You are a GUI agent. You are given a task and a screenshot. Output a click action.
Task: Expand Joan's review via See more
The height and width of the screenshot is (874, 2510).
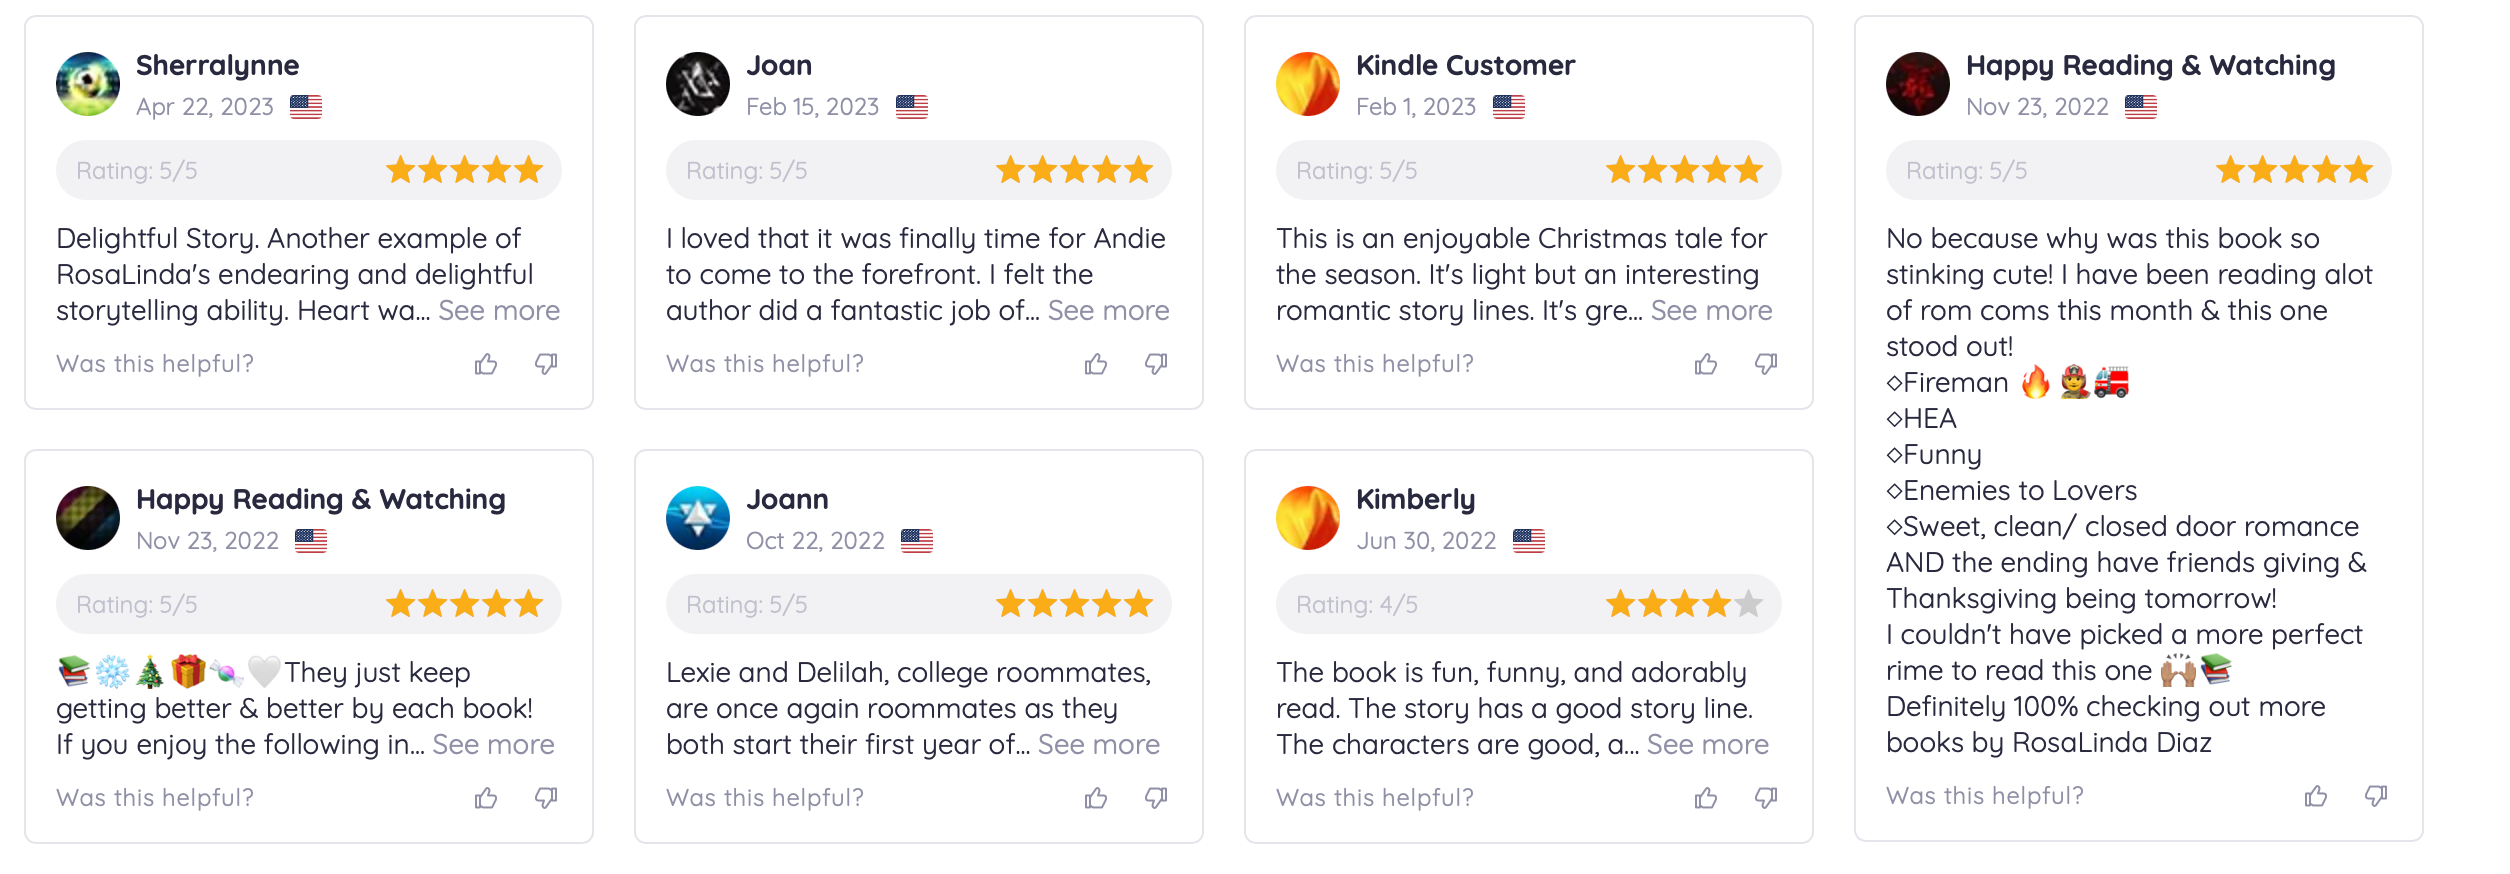click(1108, 311)
